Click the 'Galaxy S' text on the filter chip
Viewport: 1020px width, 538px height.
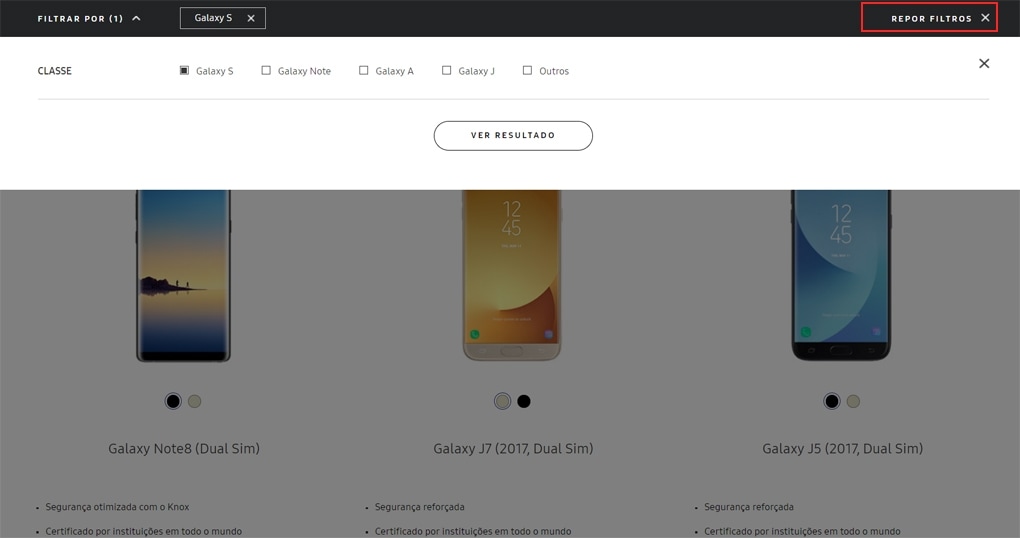point(213,18)
